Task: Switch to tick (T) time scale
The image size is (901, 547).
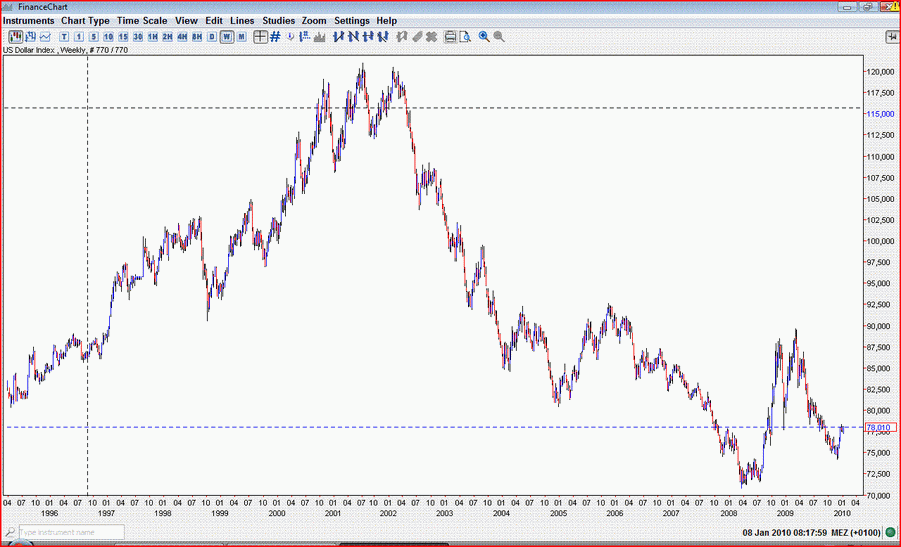Action: click(x=64, y=37)
